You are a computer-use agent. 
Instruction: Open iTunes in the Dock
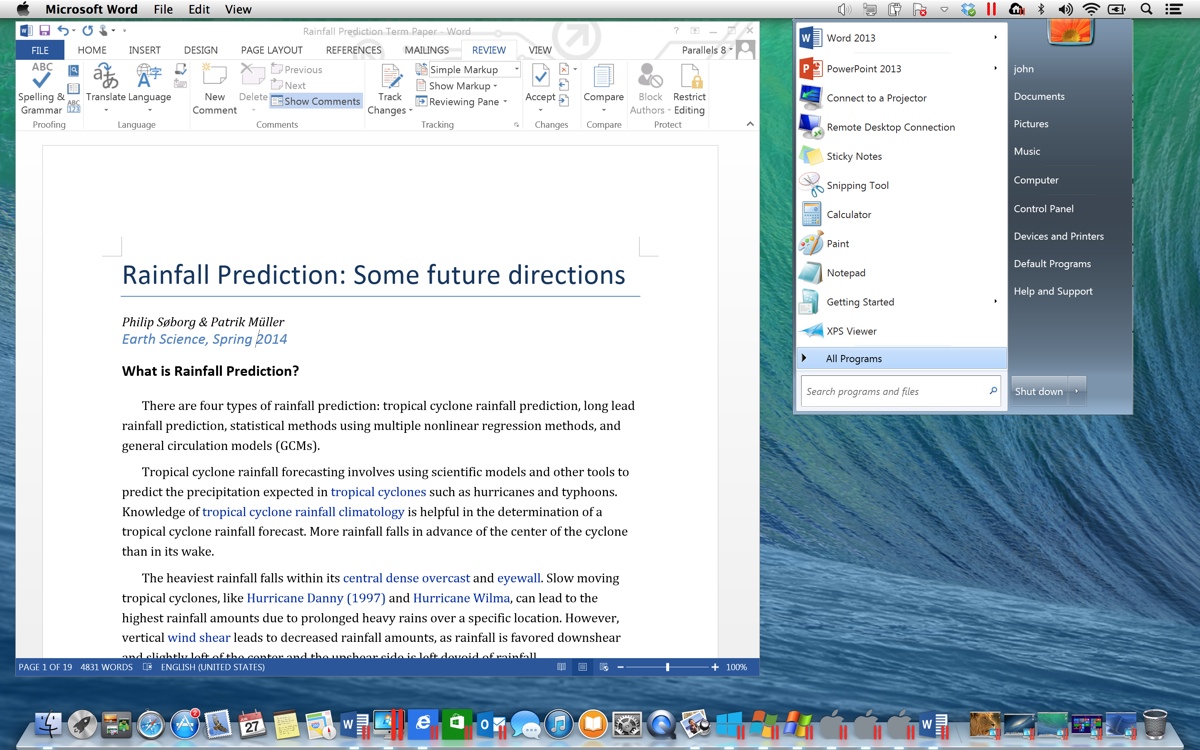pyautogui.click(x=559, y=724)
